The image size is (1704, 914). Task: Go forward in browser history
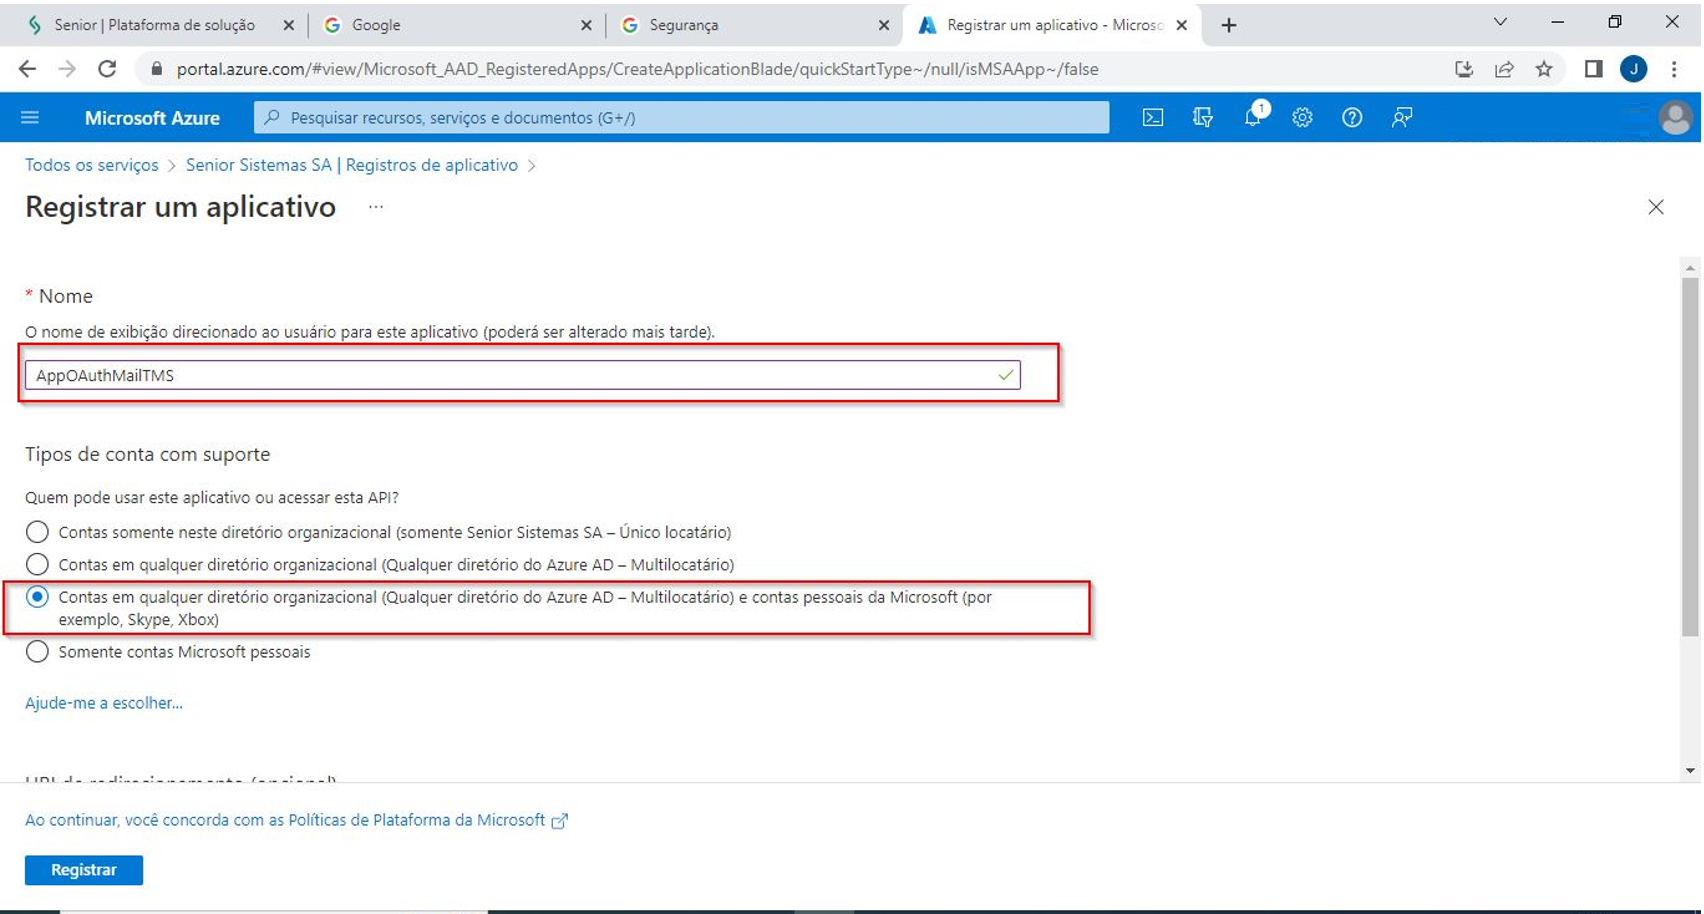click(x=67, y=69)
